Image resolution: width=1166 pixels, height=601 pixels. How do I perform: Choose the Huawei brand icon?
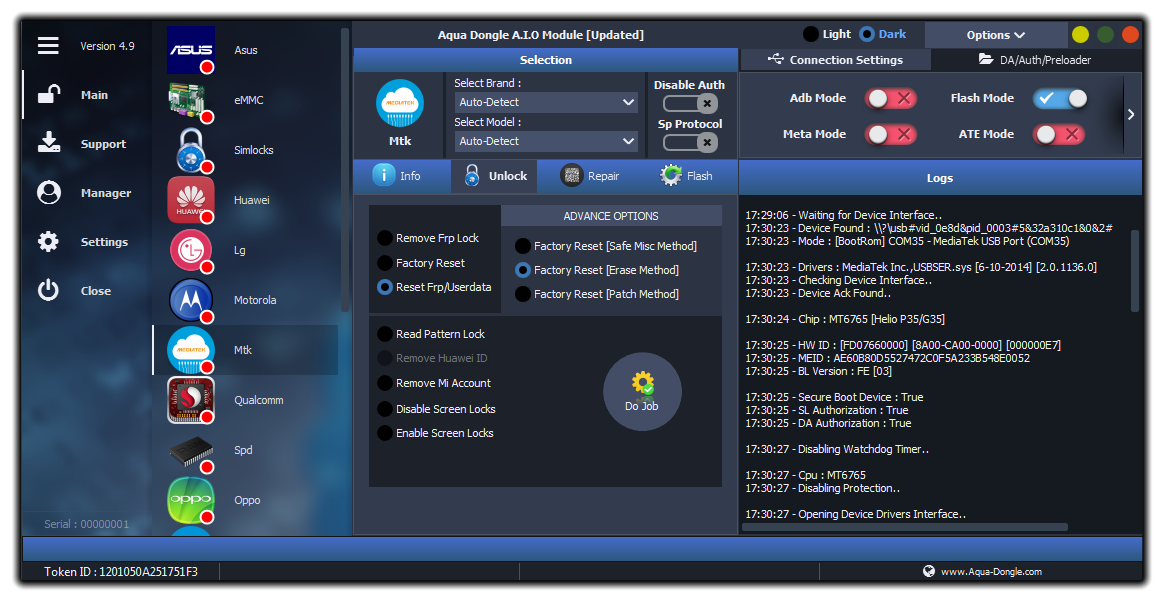click(x=191, y=200)
